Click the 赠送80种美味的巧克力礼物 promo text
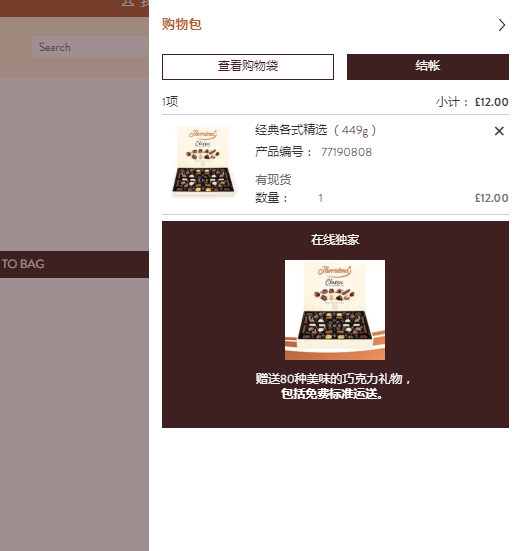The width and height of the screenshot is (513, 551). (333, 379)
